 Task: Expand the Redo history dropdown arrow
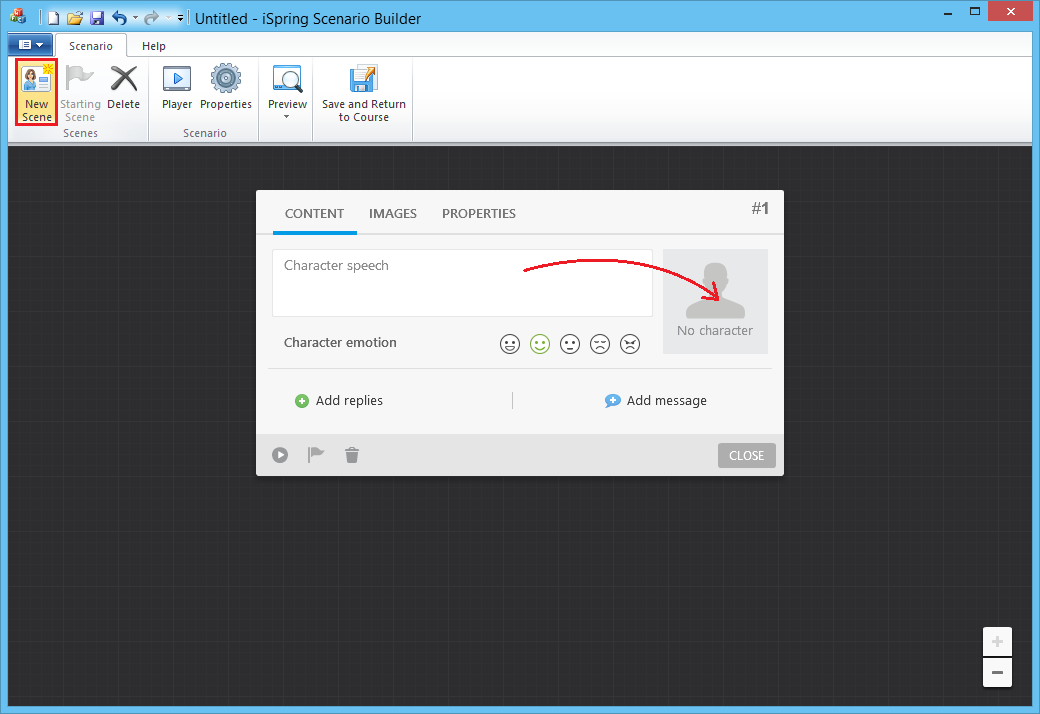pos(168,18)
